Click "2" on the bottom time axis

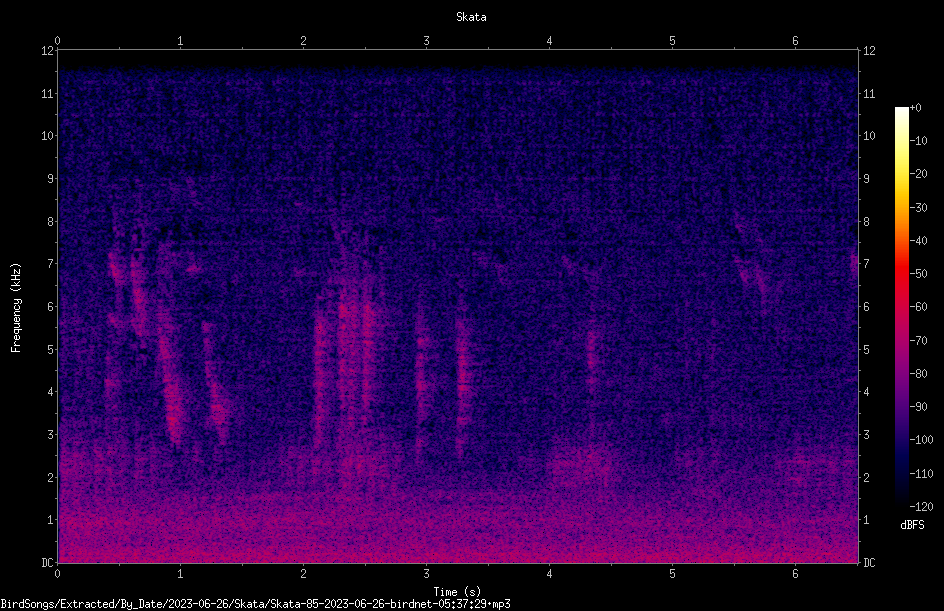(x=303, y=574)
